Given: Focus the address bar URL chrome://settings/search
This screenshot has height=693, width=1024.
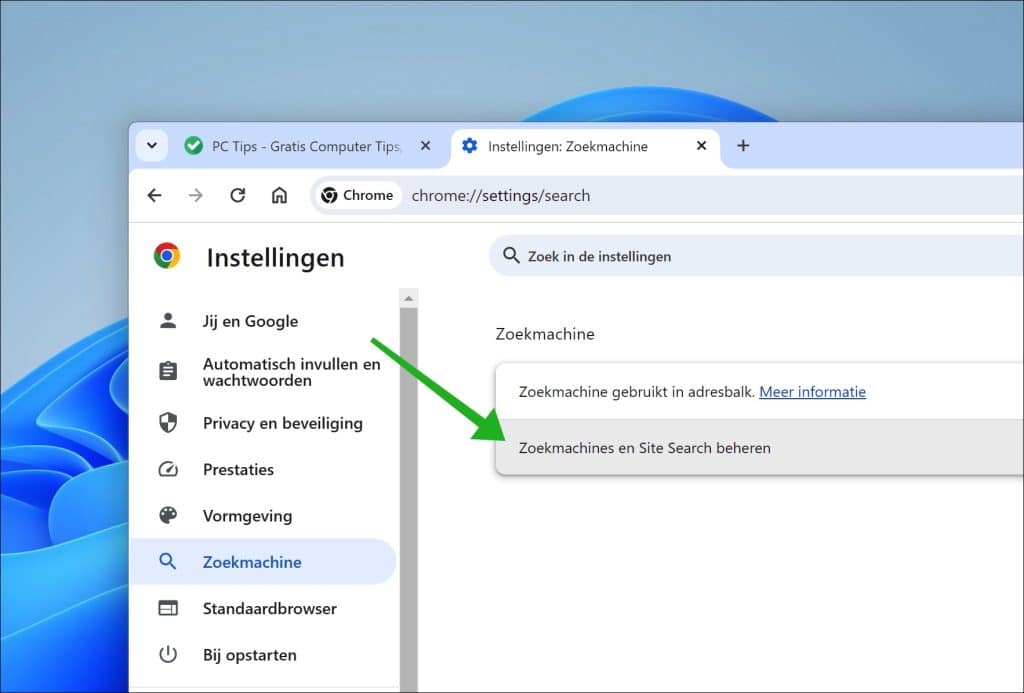Looking at the screenshot, I should point(501,196).
